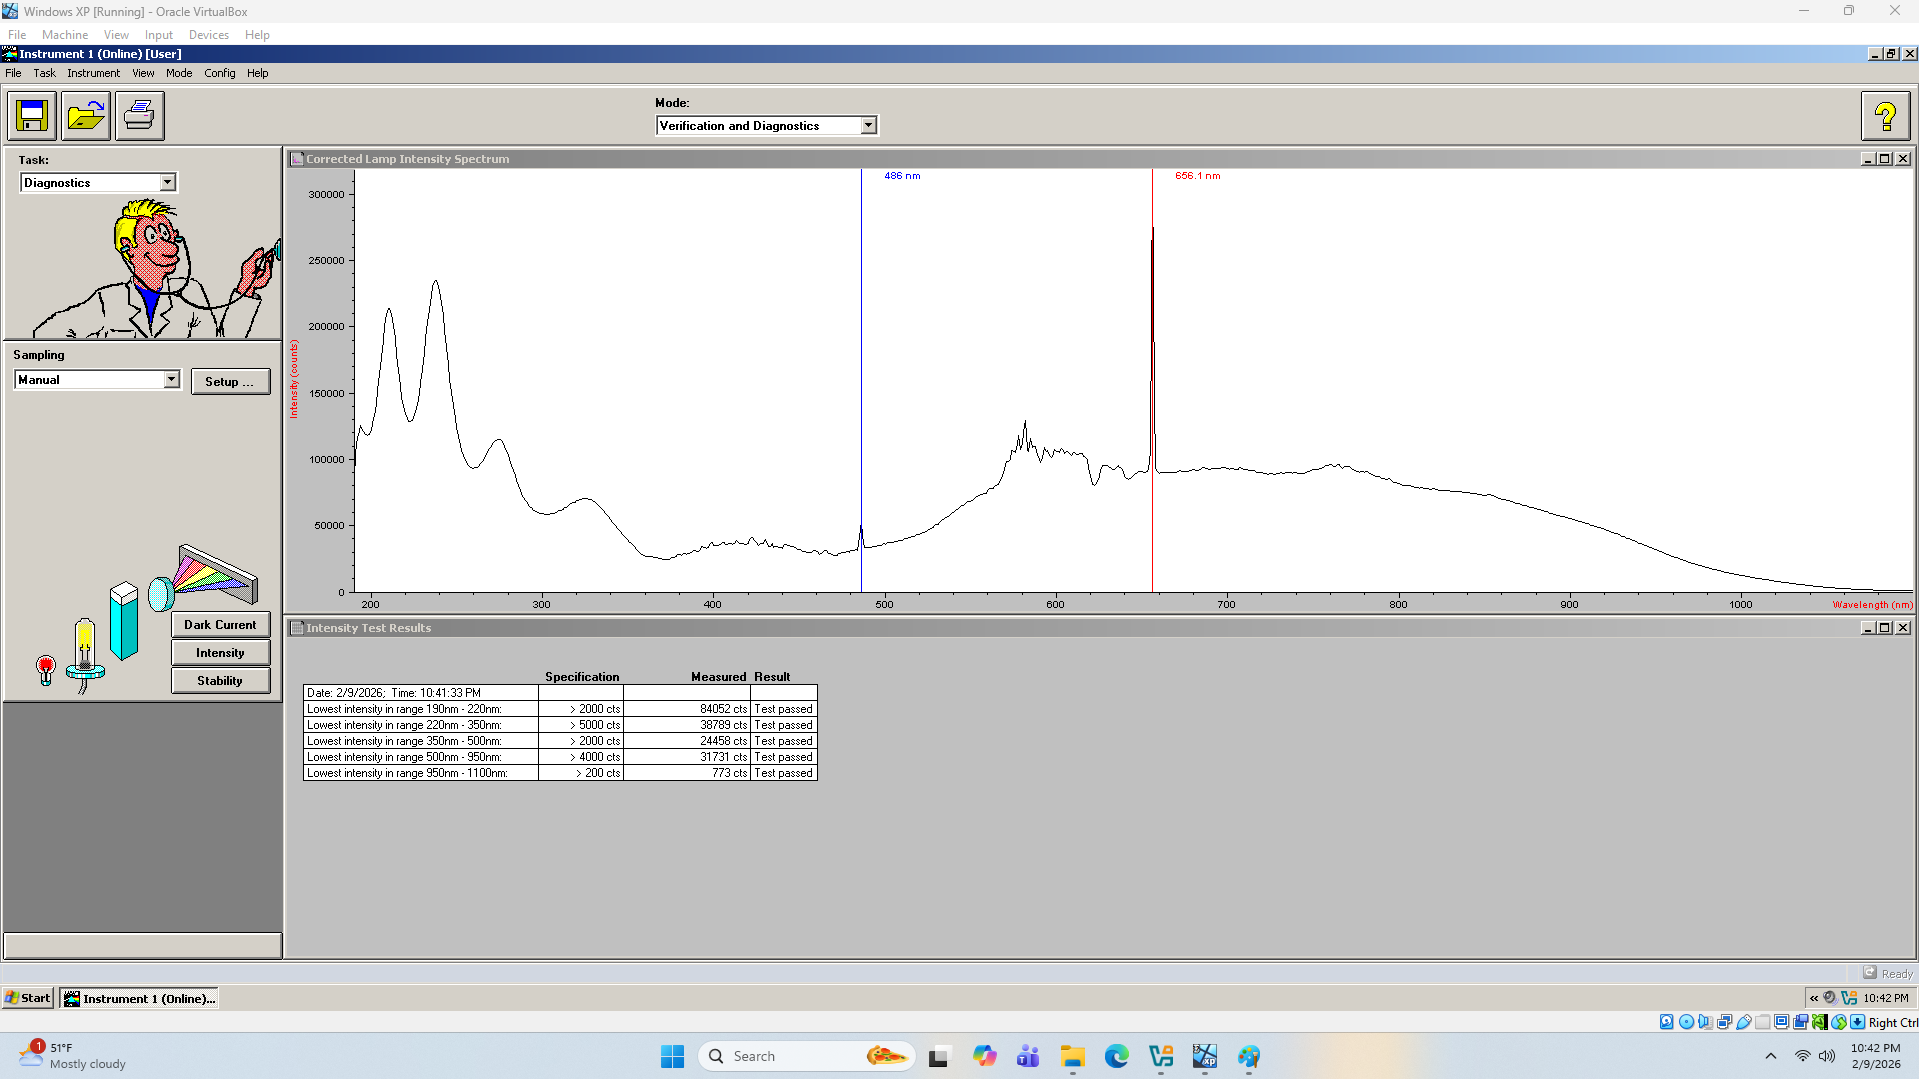Open the Config menu

coord(219,73)
